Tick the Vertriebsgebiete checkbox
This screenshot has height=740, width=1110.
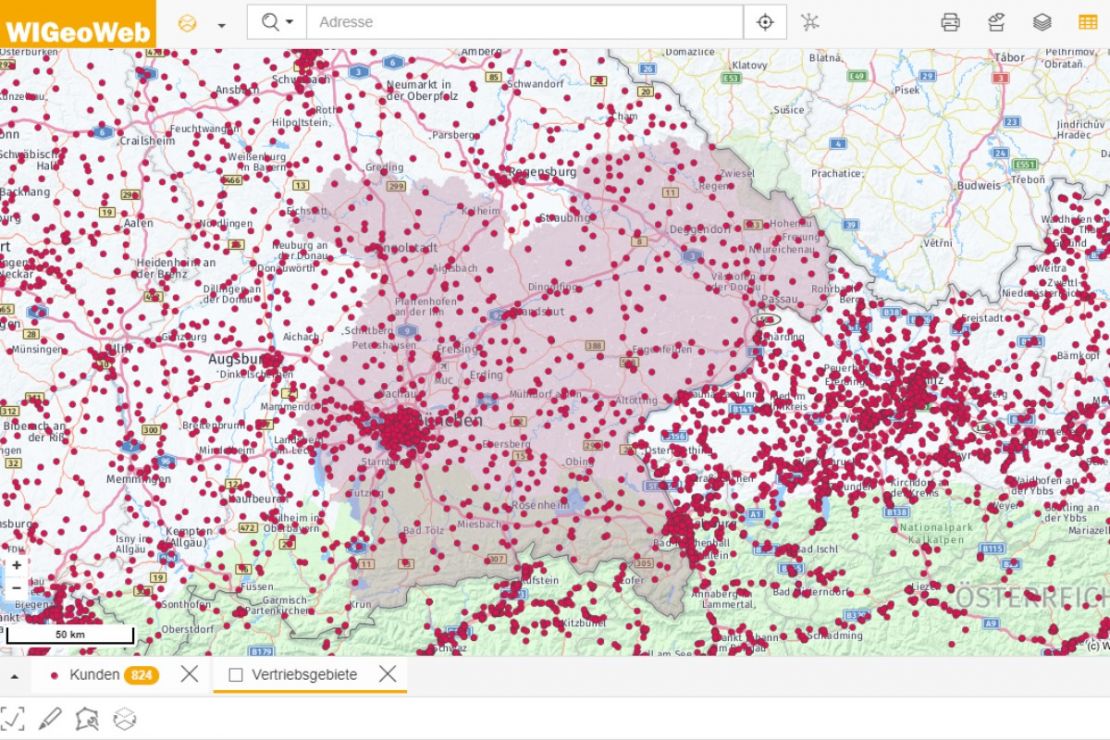pos(236,675)
